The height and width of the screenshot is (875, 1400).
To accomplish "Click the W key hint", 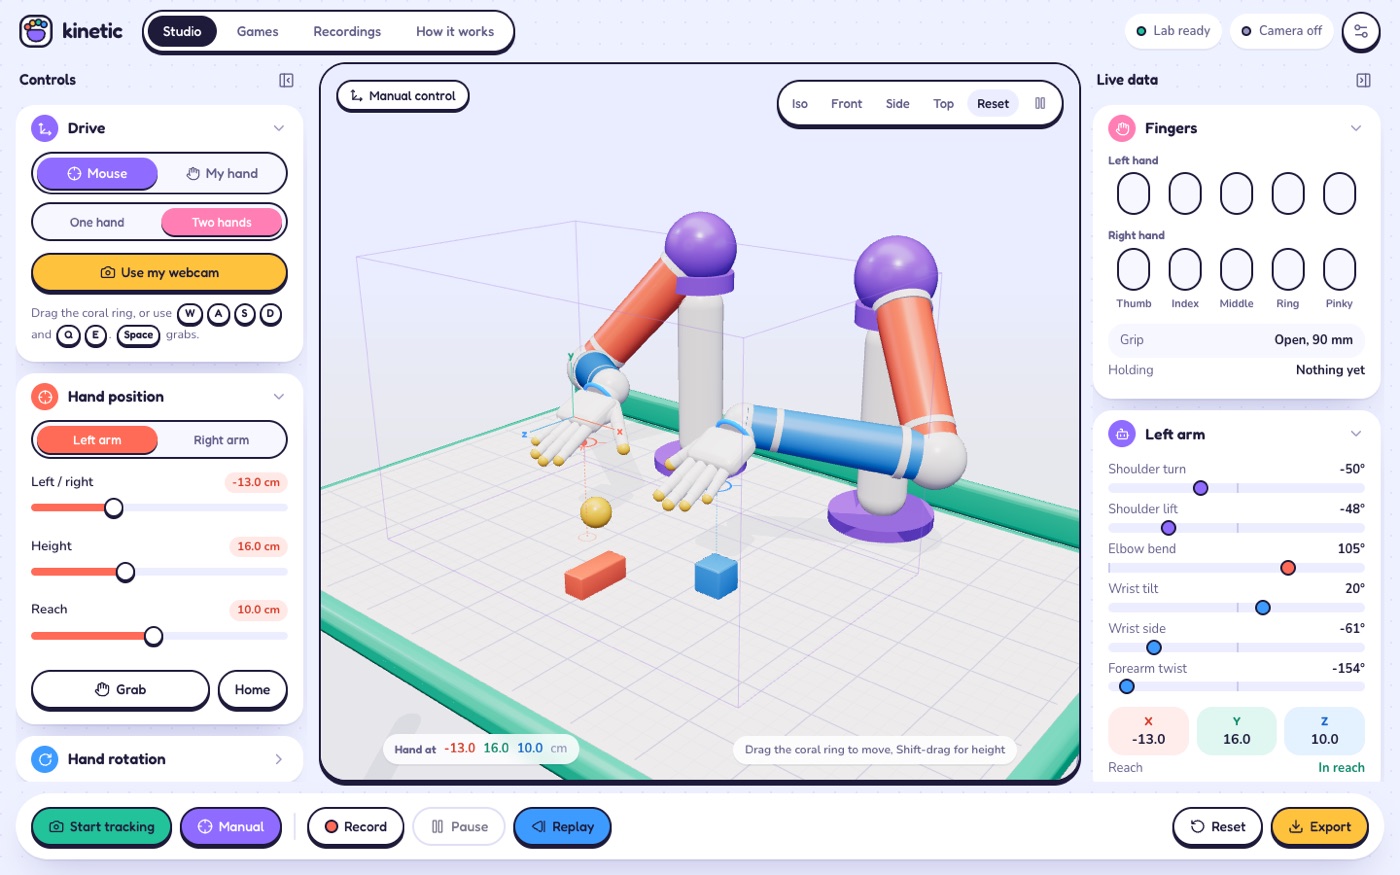I will (190, 314).
